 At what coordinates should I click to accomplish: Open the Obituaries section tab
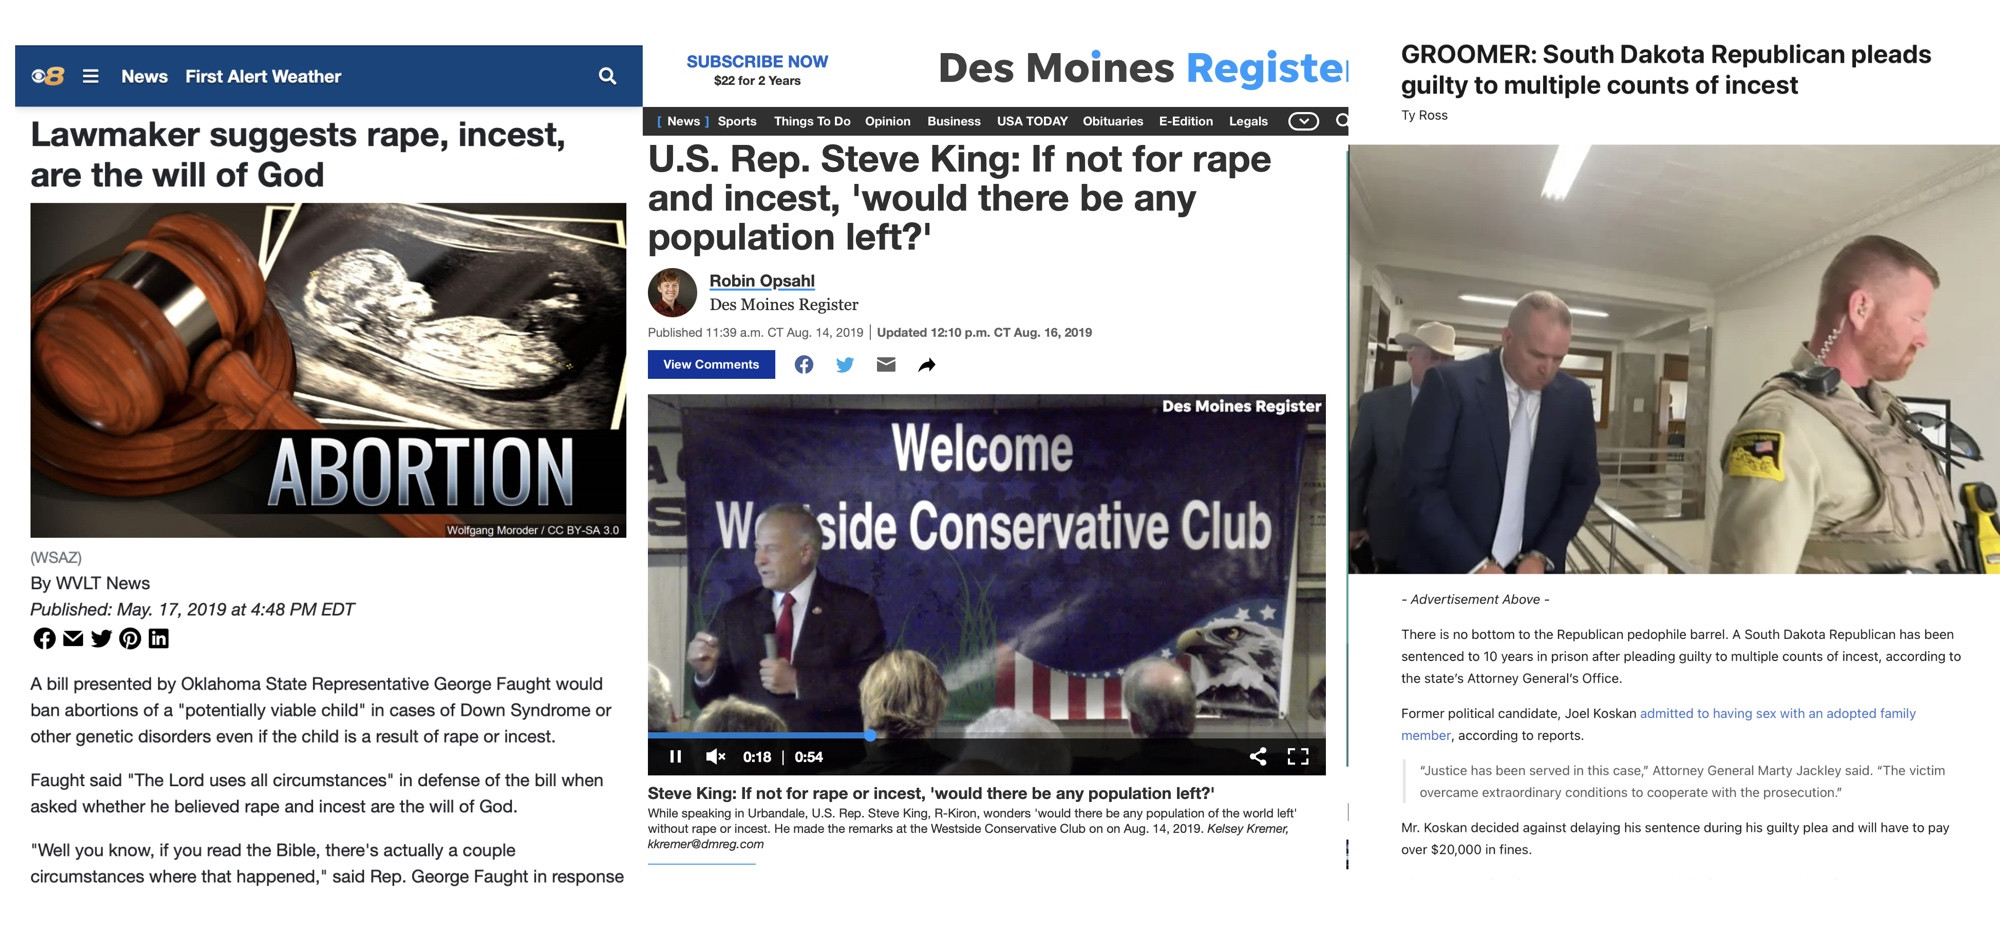pyautogui.click(x=1113, y=121)
